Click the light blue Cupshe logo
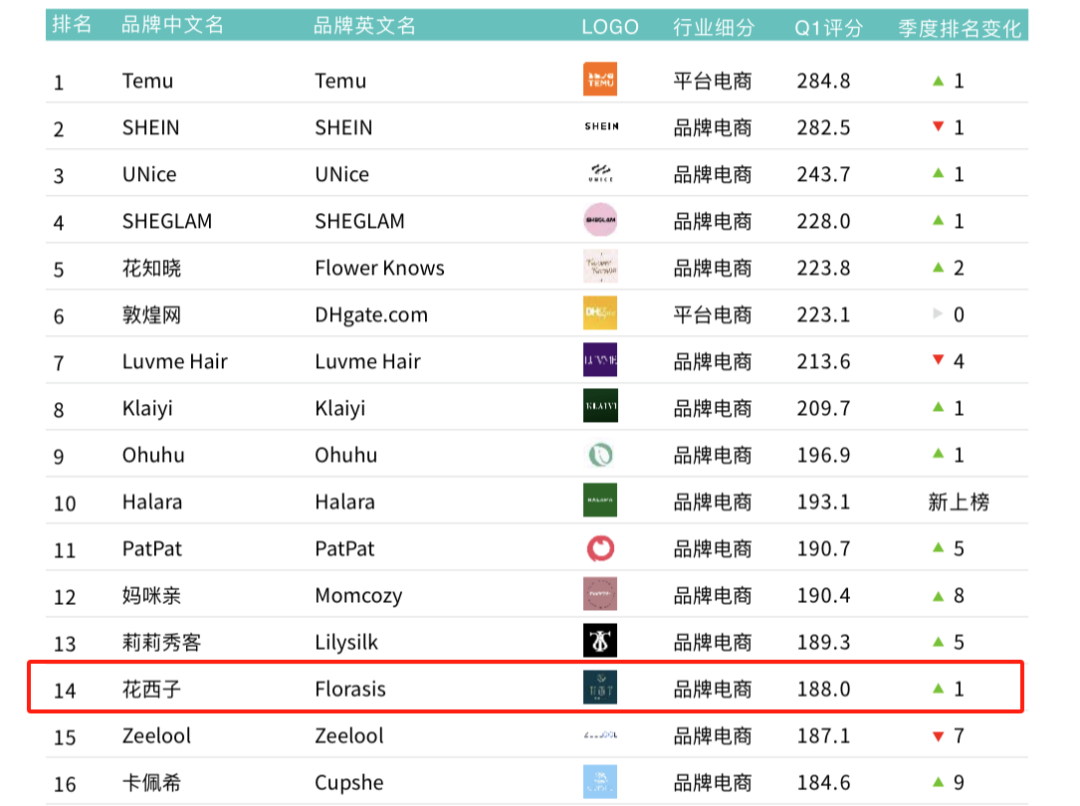This screenshot has width=1080, height=806. tap(600, 781)
